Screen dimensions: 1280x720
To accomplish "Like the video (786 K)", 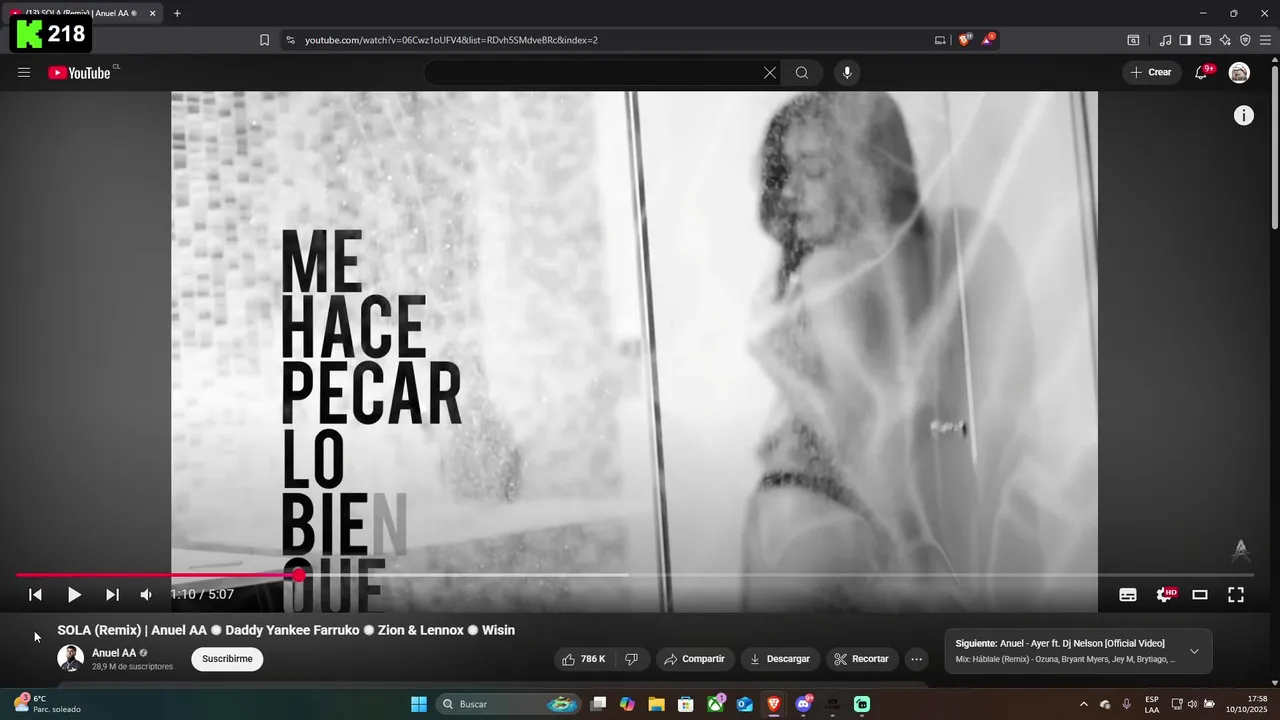I will [x=584, y=659].
